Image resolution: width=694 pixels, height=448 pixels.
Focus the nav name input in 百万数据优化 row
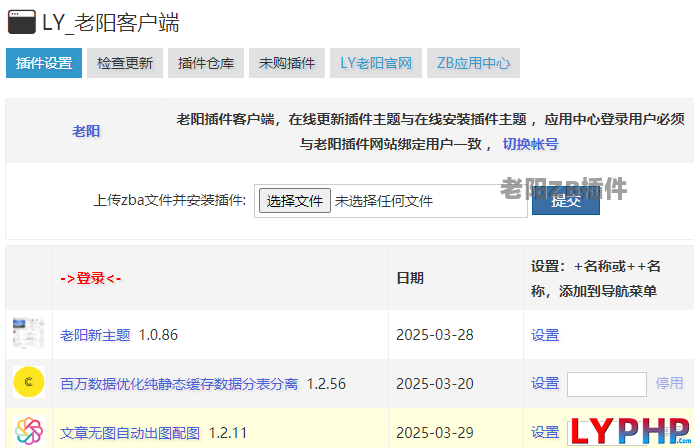pos(606,384)
